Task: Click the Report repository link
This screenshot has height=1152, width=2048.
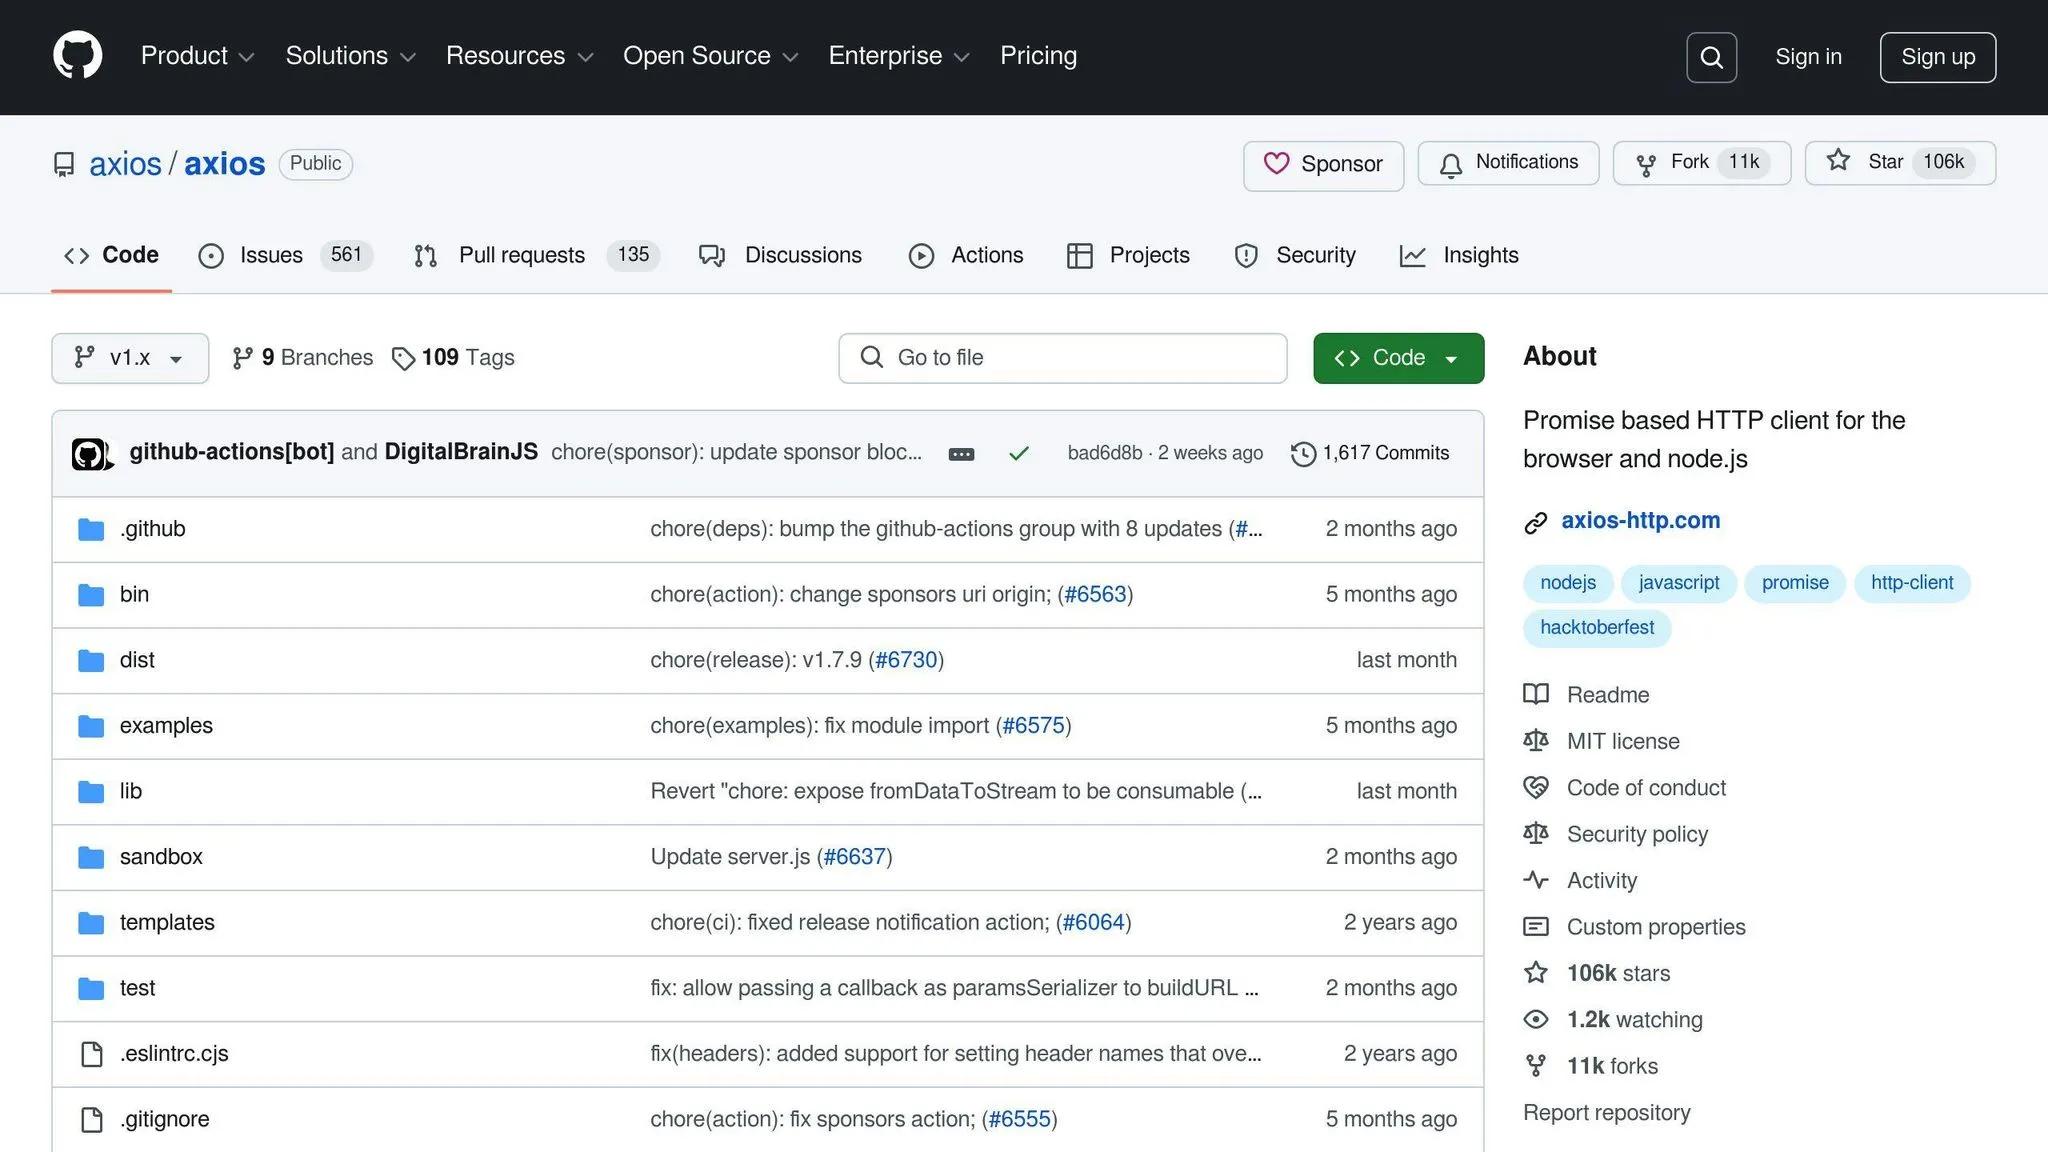Action: tap(1606, 1113)
